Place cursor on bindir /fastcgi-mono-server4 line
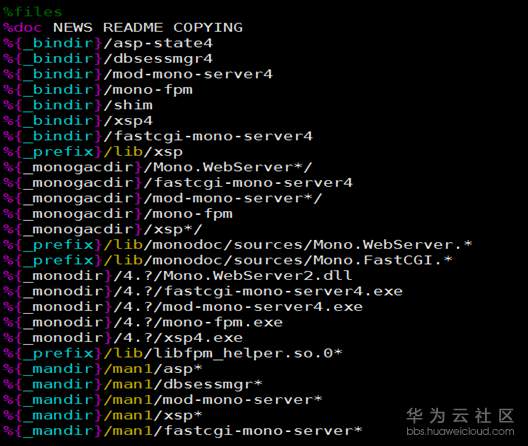This screenshot has width=528, height=446. (158, 136)
